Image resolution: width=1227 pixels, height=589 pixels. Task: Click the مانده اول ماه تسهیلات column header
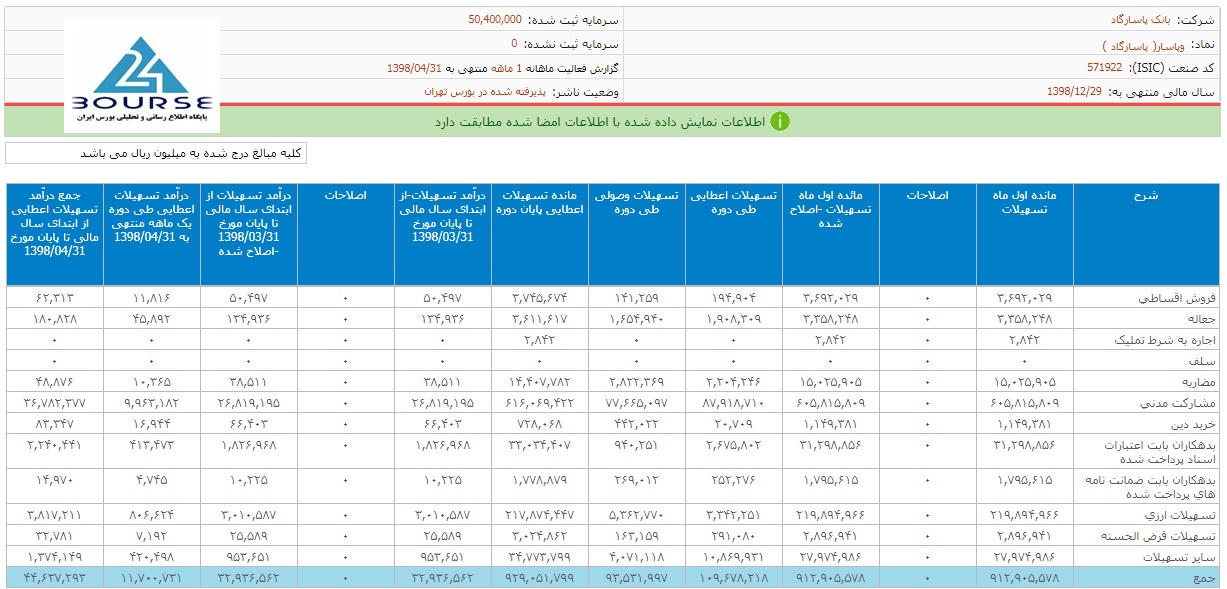(x=1025, y=201)
